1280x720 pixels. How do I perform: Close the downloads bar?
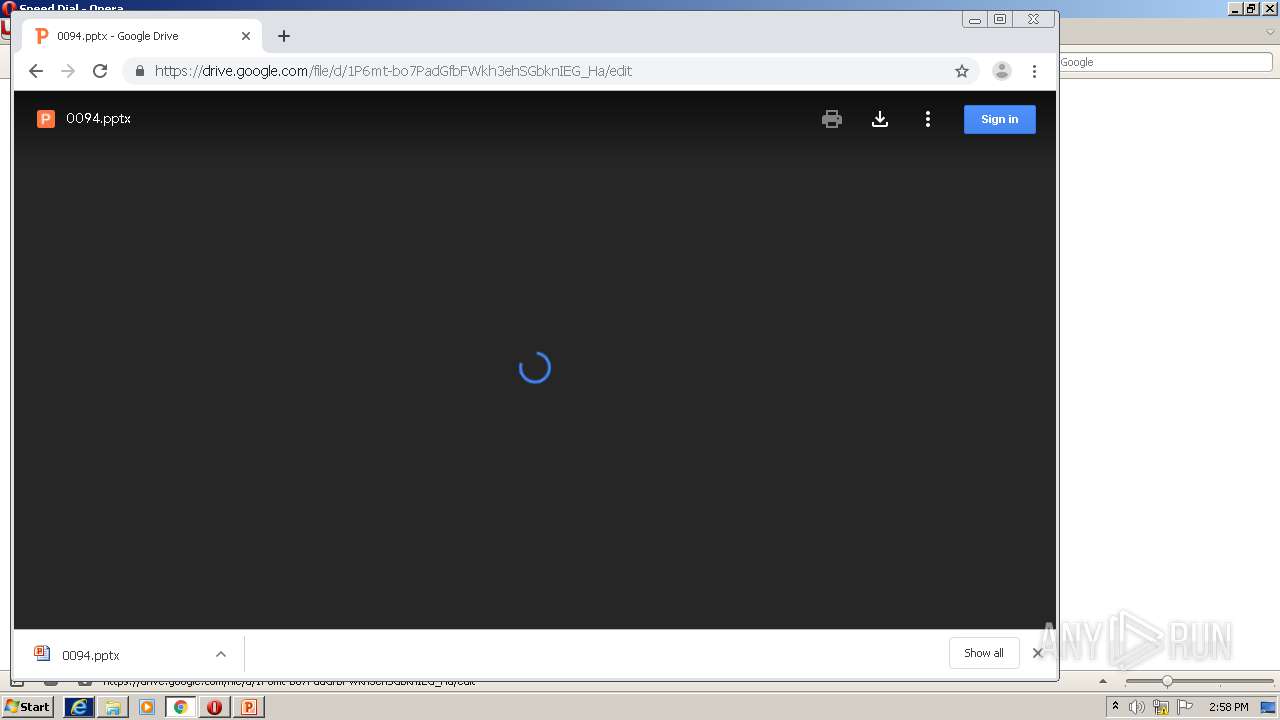click(x=1037, y=653)
